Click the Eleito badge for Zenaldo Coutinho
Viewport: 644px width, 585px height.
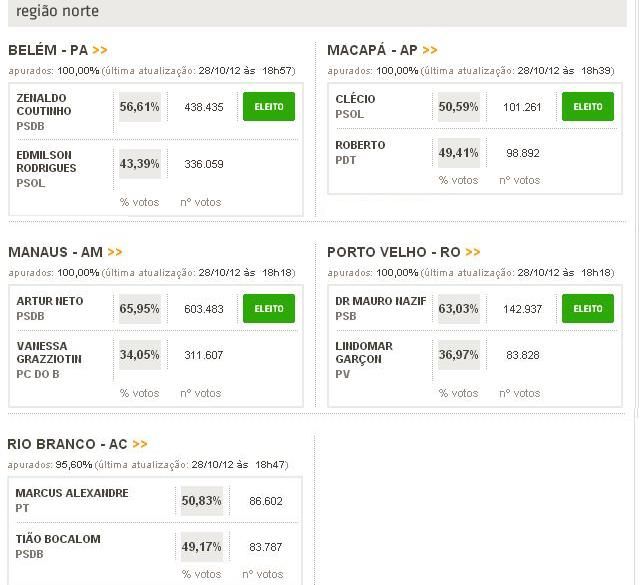tap(268, 106)
